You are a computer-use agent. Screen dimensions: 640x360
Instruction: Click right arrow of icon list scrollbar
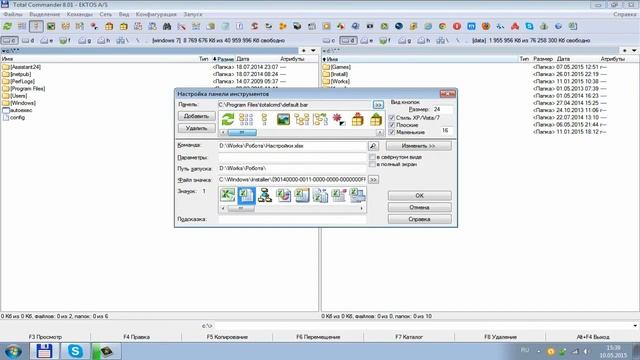coord(362,209)
